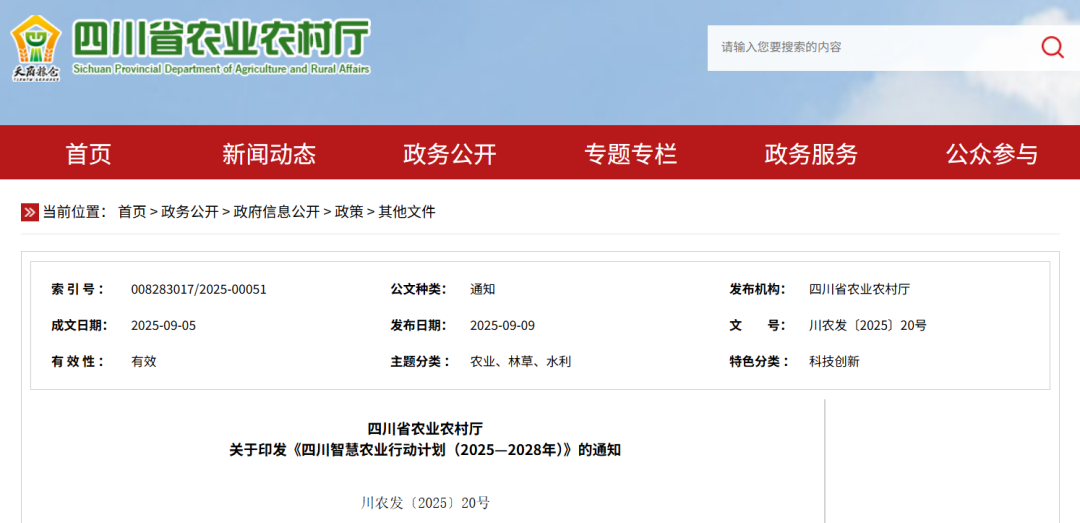The width and height of the screenshot is (1080, 523).
Task: Click the 特色分类 field label
Action: tap(759, 362)
